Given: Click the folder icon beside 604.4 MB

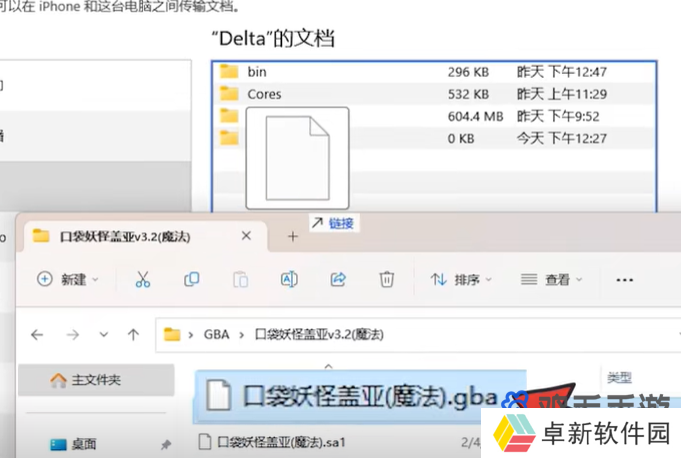Looking at the screenshot, I should point(229,116).
